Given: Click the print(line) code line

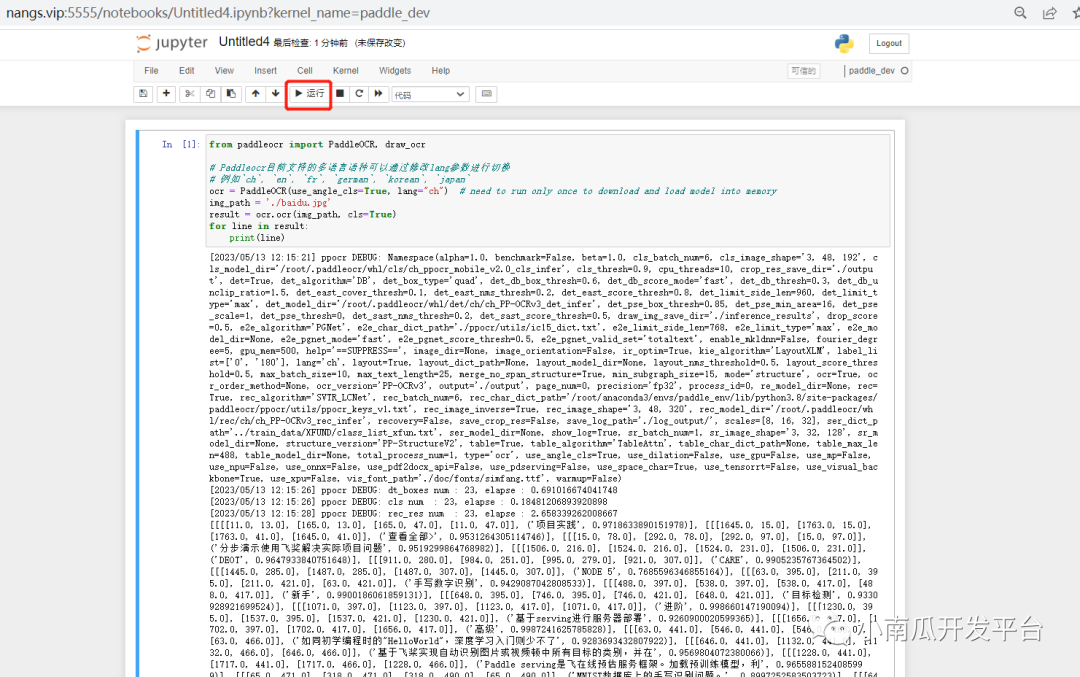Looking at the screenshot, I should [256, 238].
